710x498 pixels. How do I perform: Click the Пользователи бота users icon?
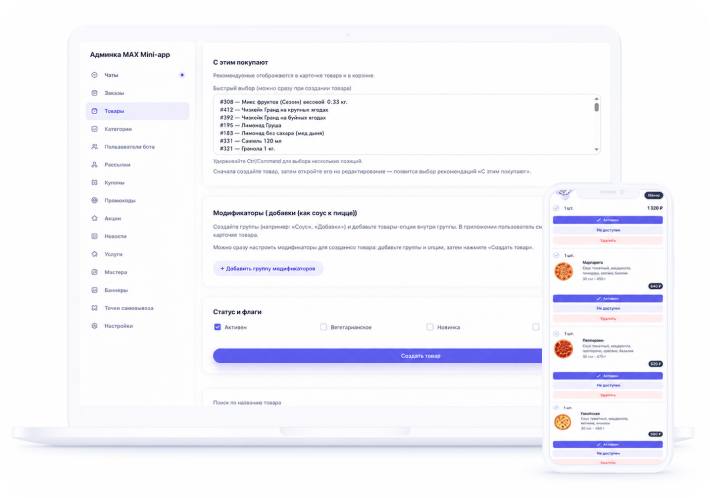tap(94, 147)
